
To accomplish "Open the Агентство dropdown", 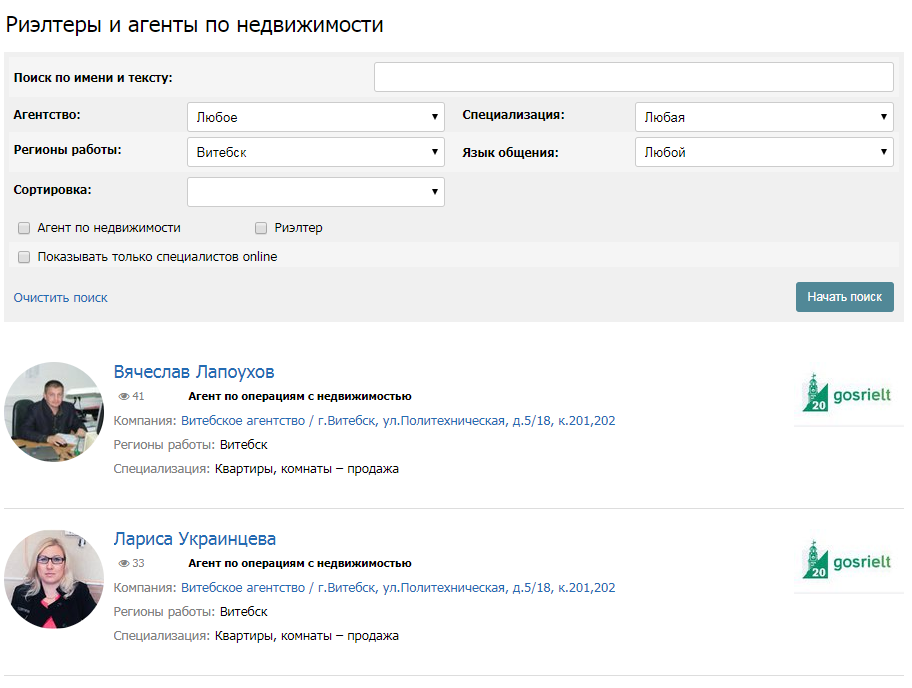I will pyautogui.click(x=315, y=117).
